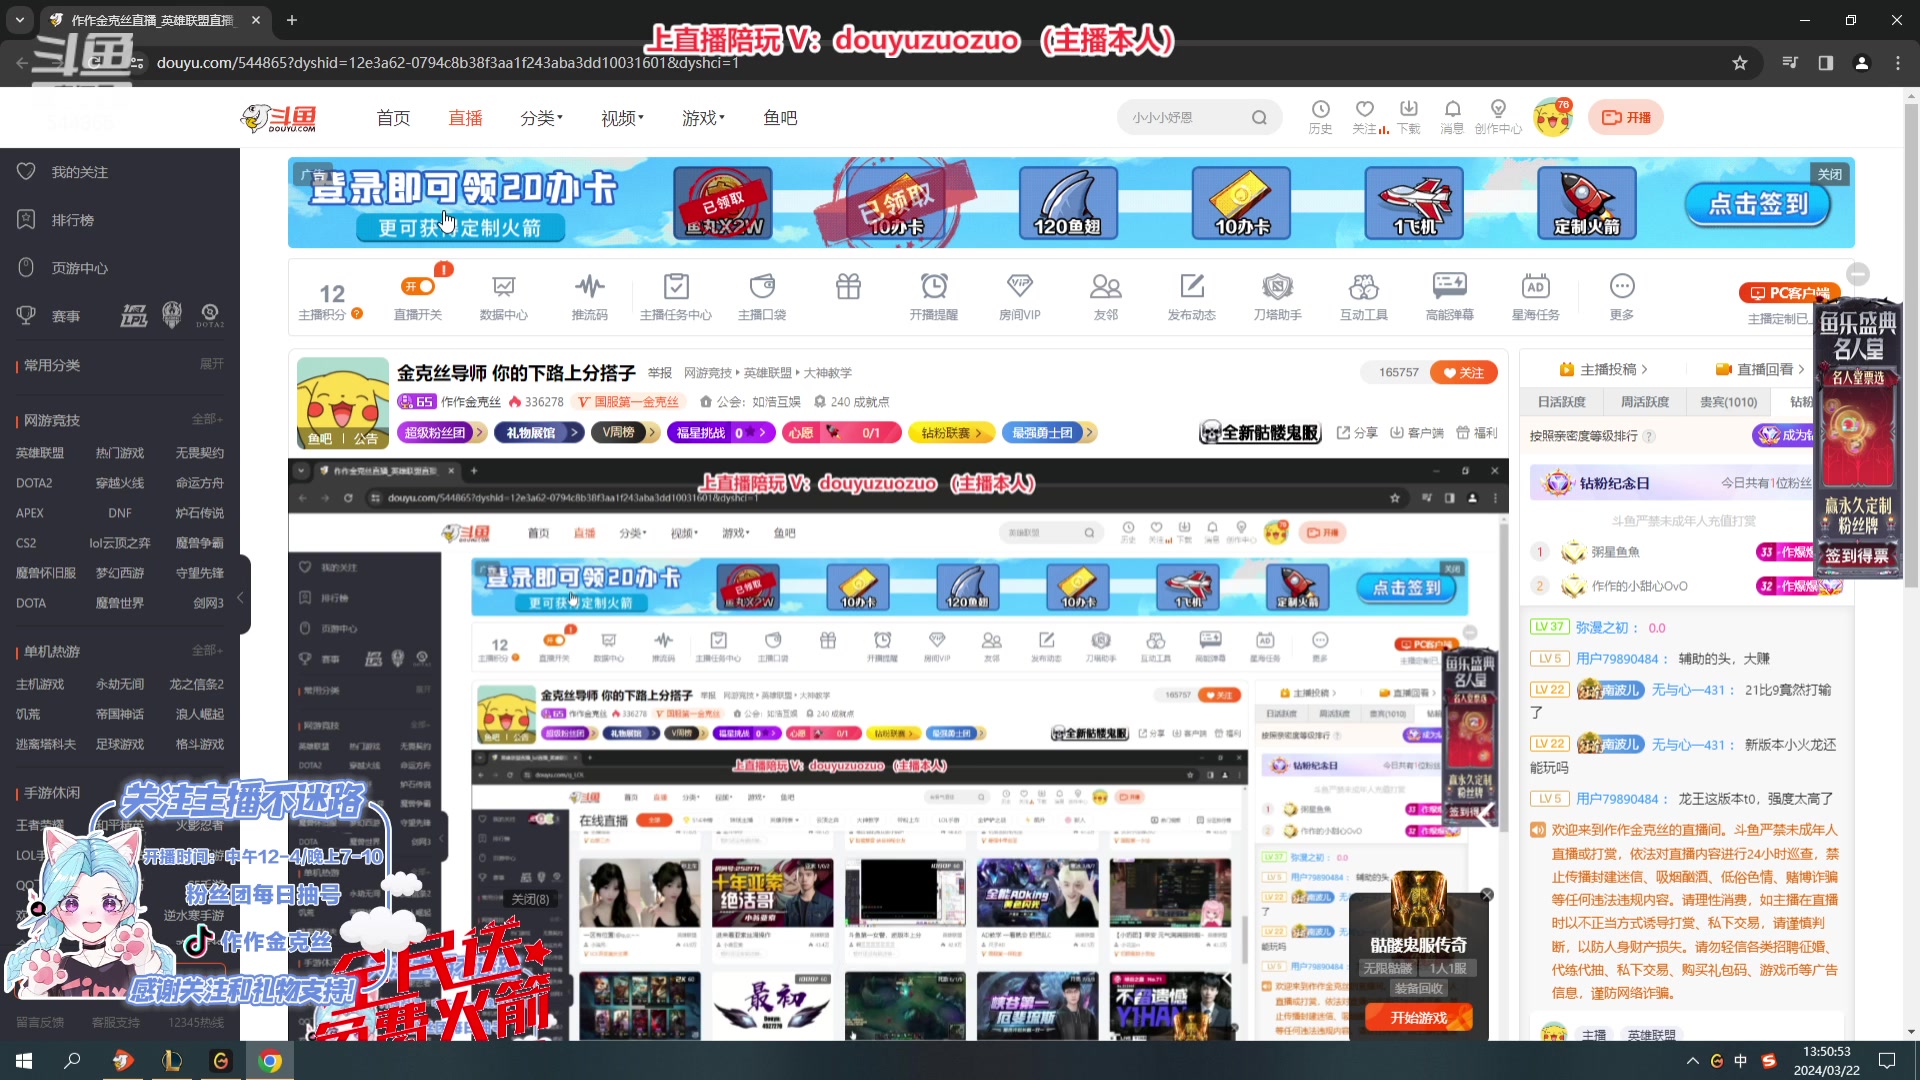Expand 主播投稿 arrow link
This screenshot has height=1080, width=1920.
(1604, 369)
